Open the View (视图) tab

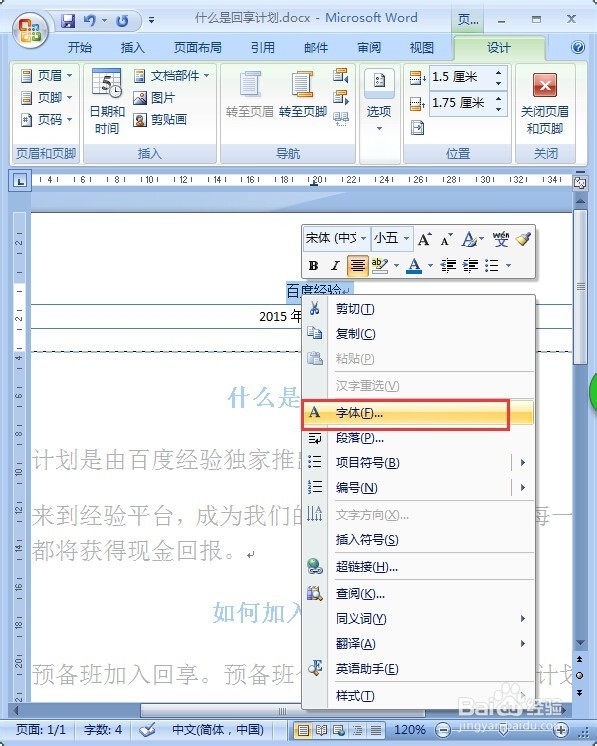[421, 47]
